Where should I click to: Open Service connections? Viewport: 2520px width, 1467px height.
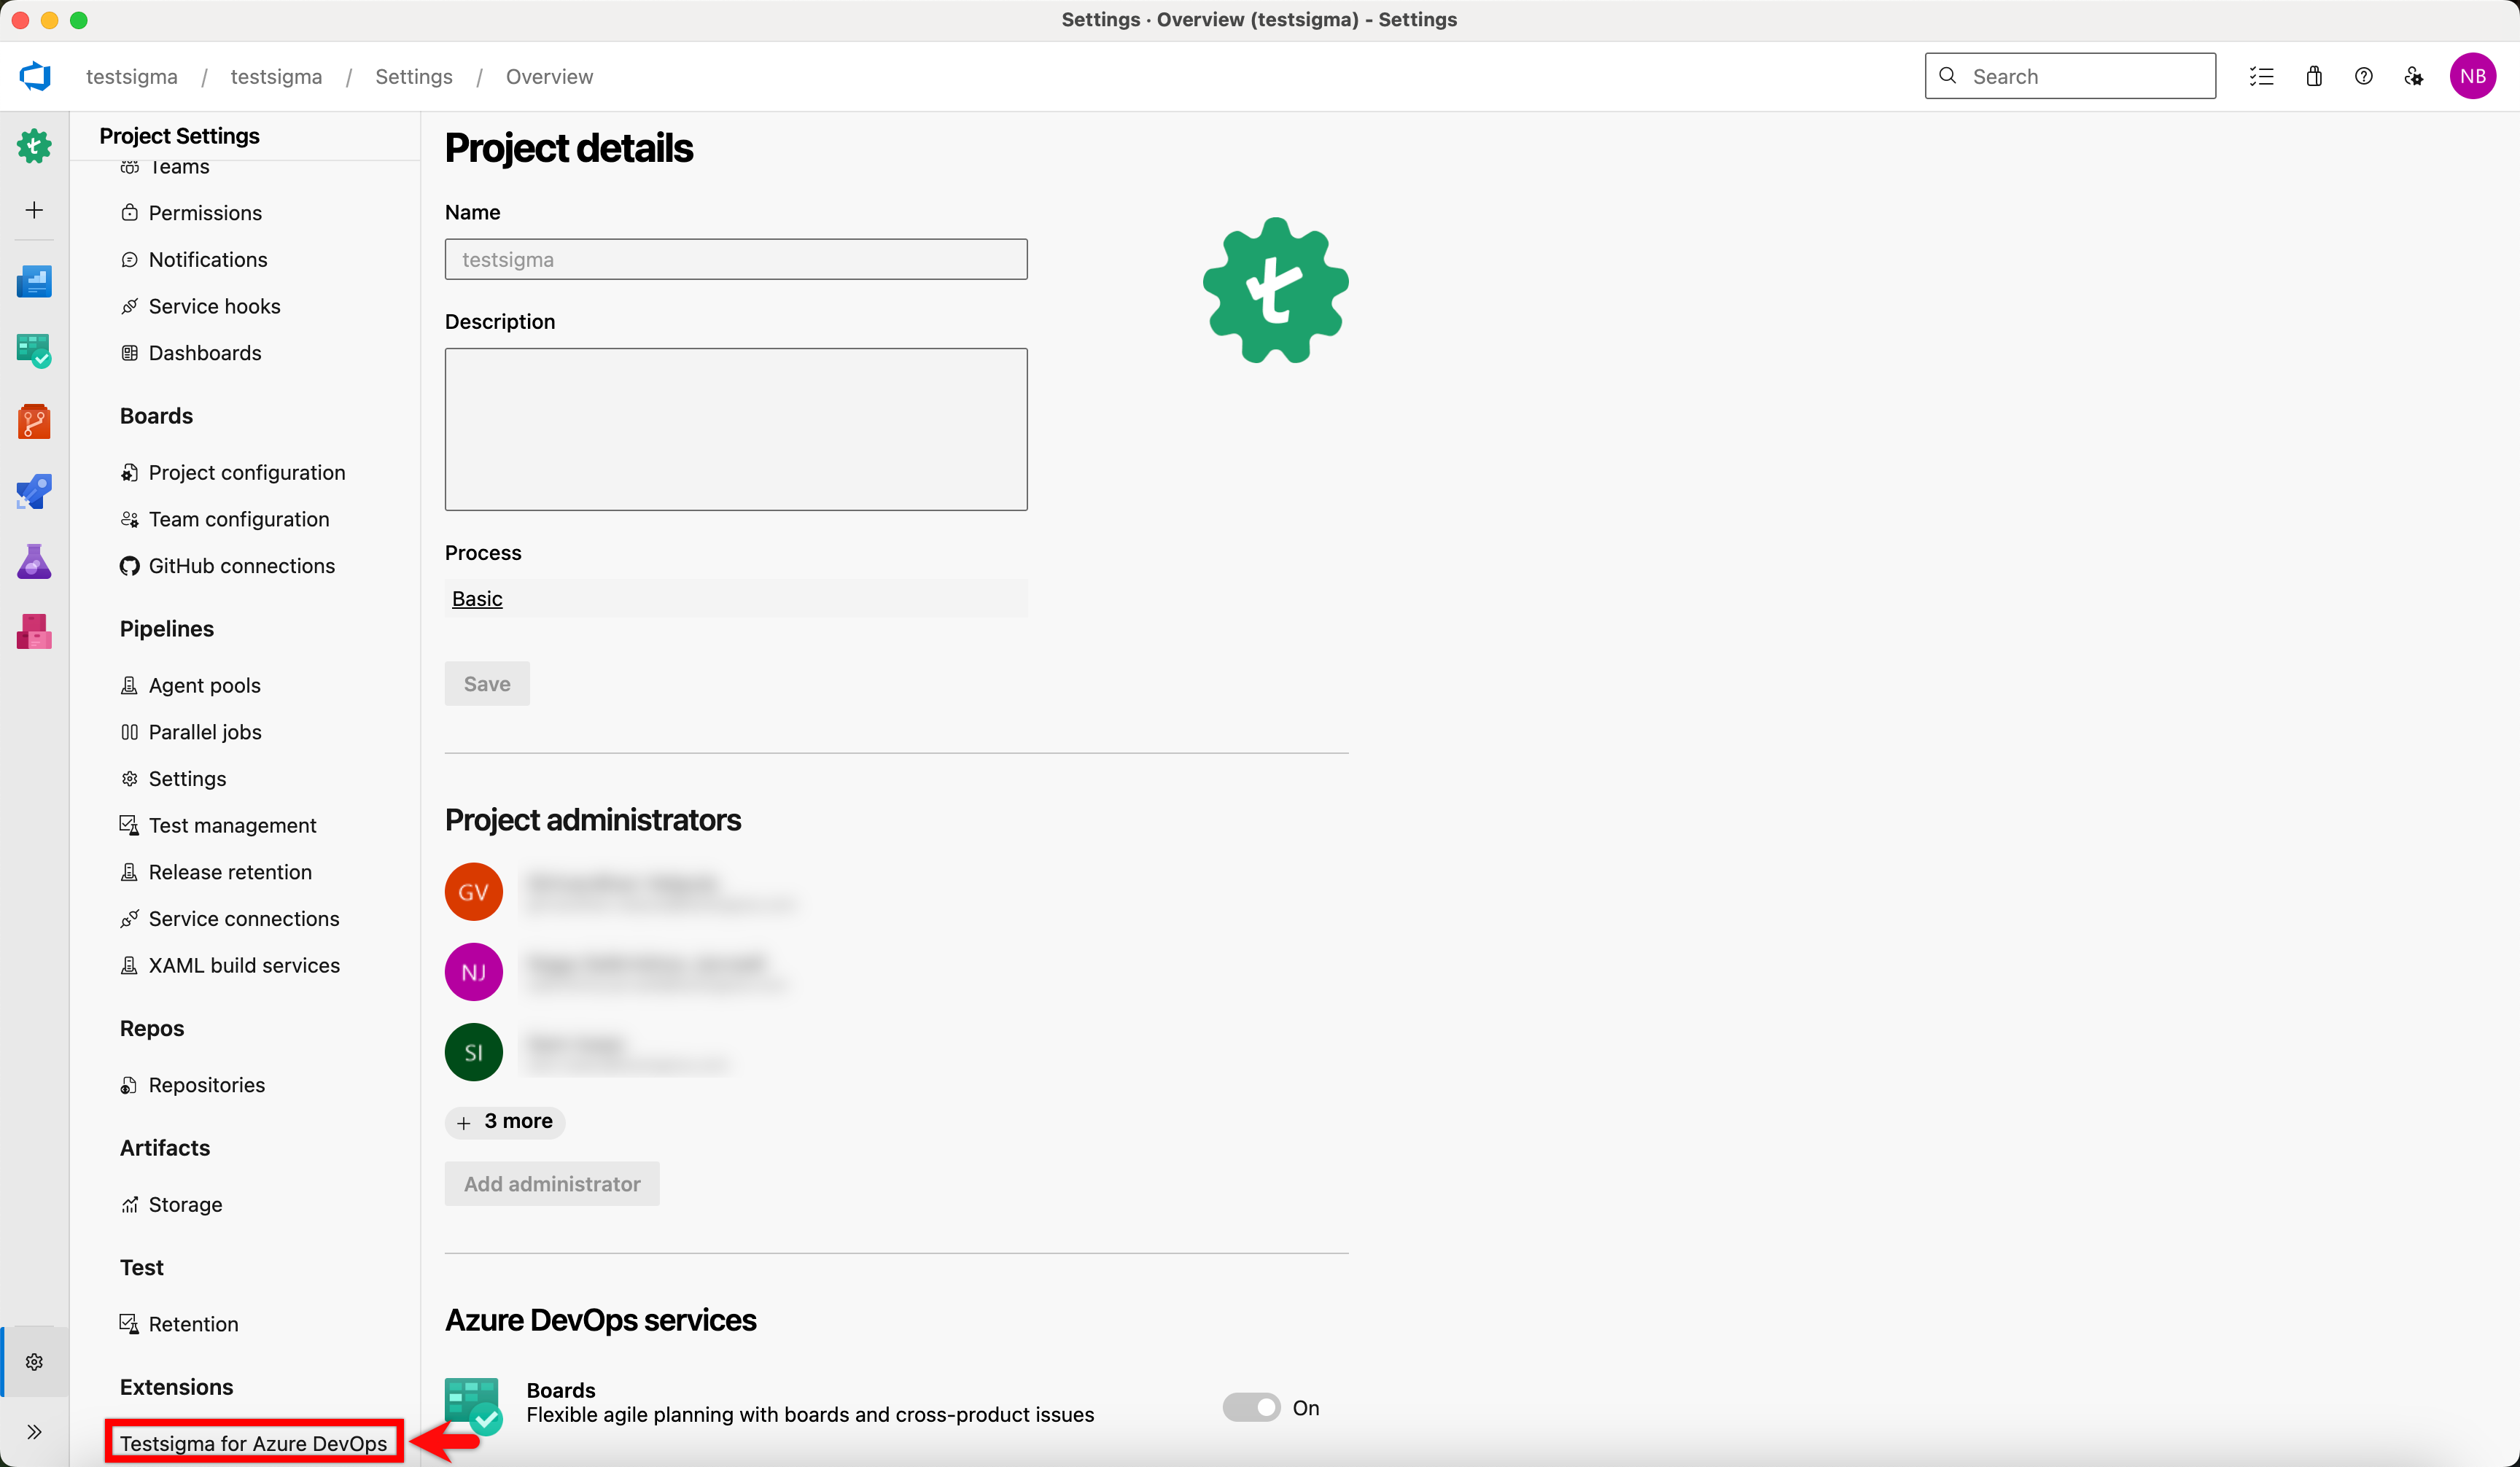245,919
